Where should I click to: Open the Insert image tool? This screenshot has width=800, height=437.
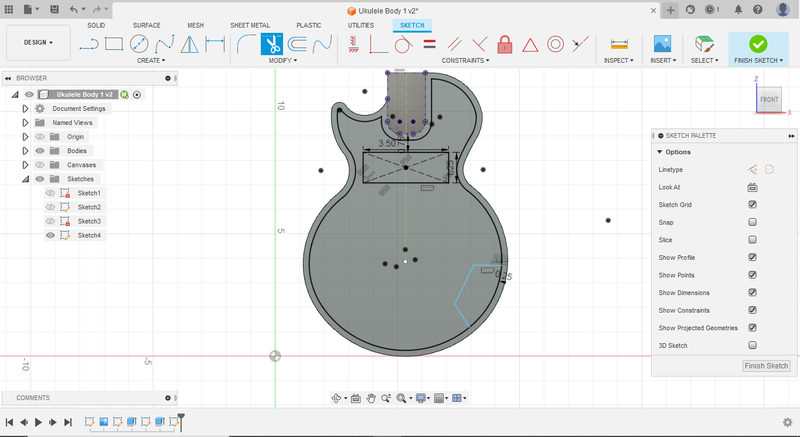pos(661,44)
